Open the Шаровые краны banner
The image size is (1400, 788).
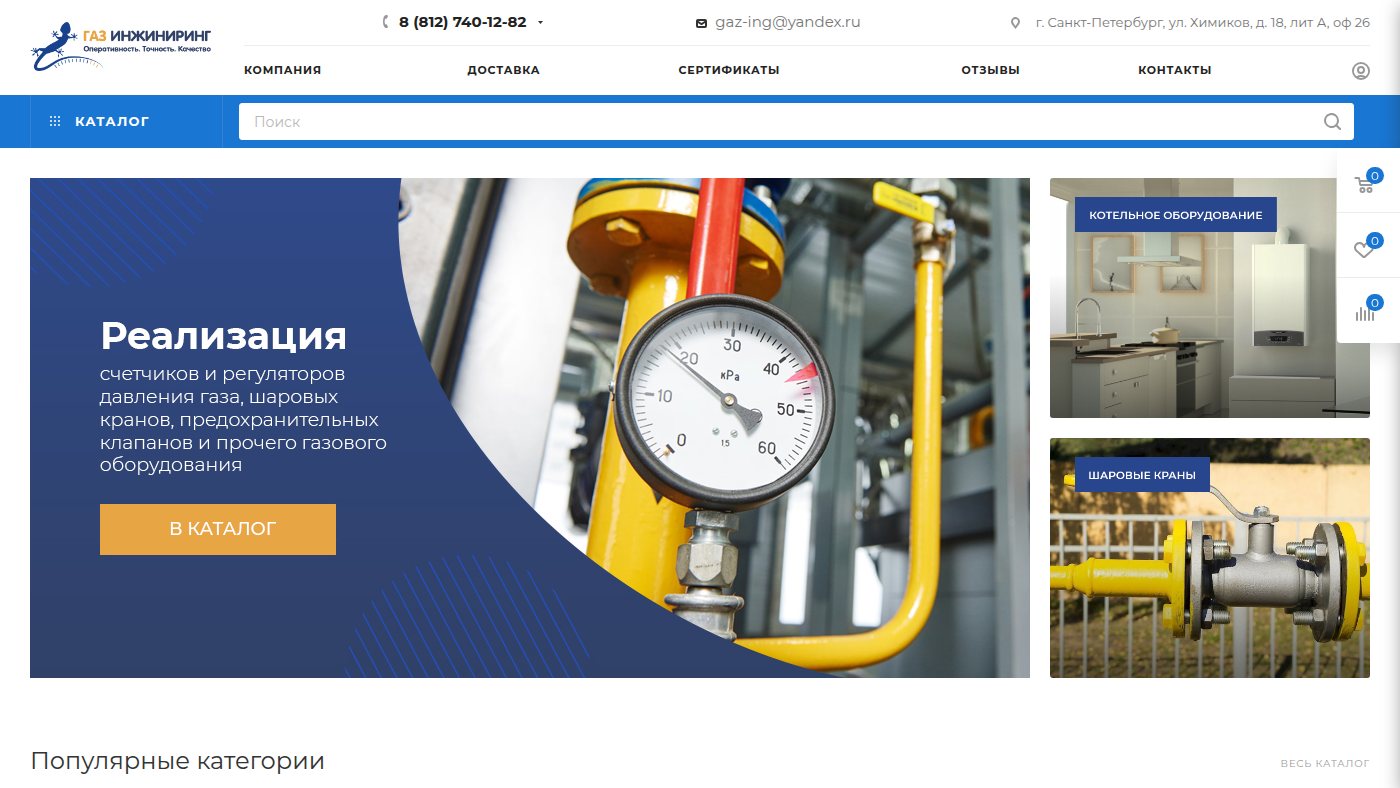pyautogui.click(x=1210, y=558)
